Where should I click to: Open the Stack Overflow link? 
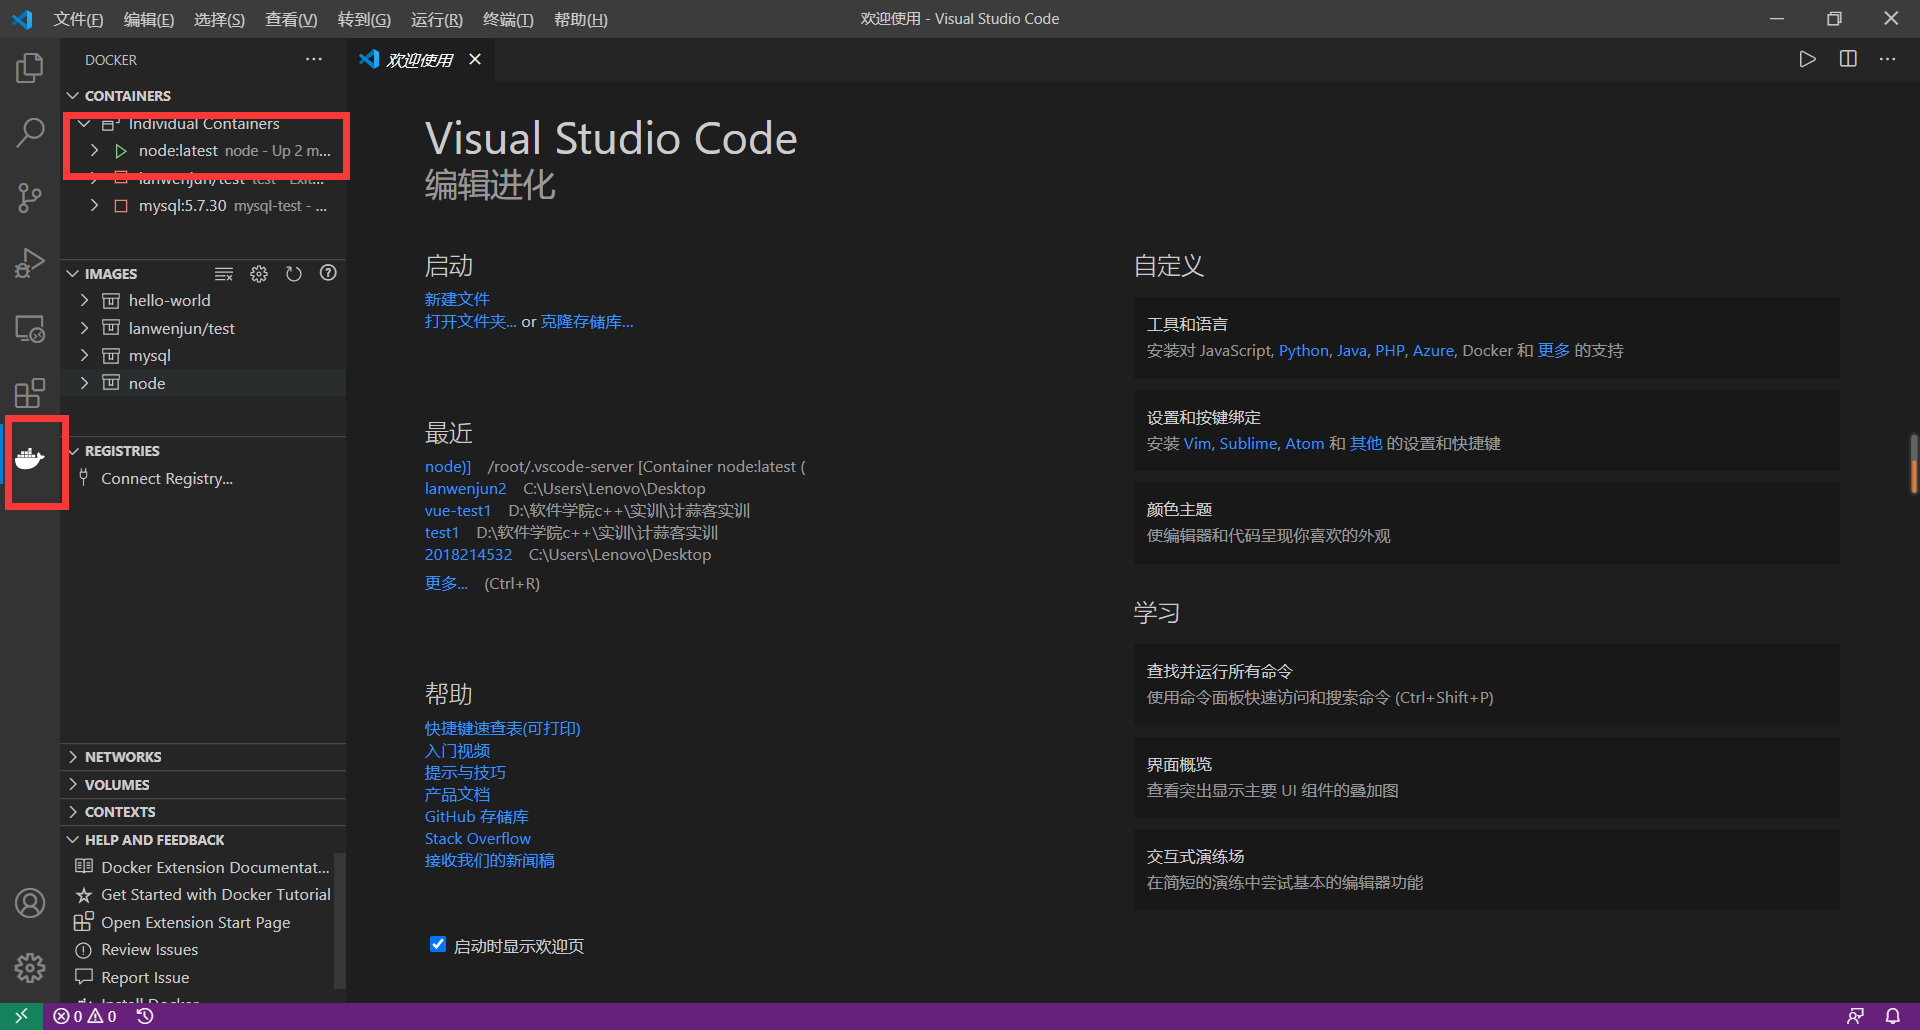[477, 838]
